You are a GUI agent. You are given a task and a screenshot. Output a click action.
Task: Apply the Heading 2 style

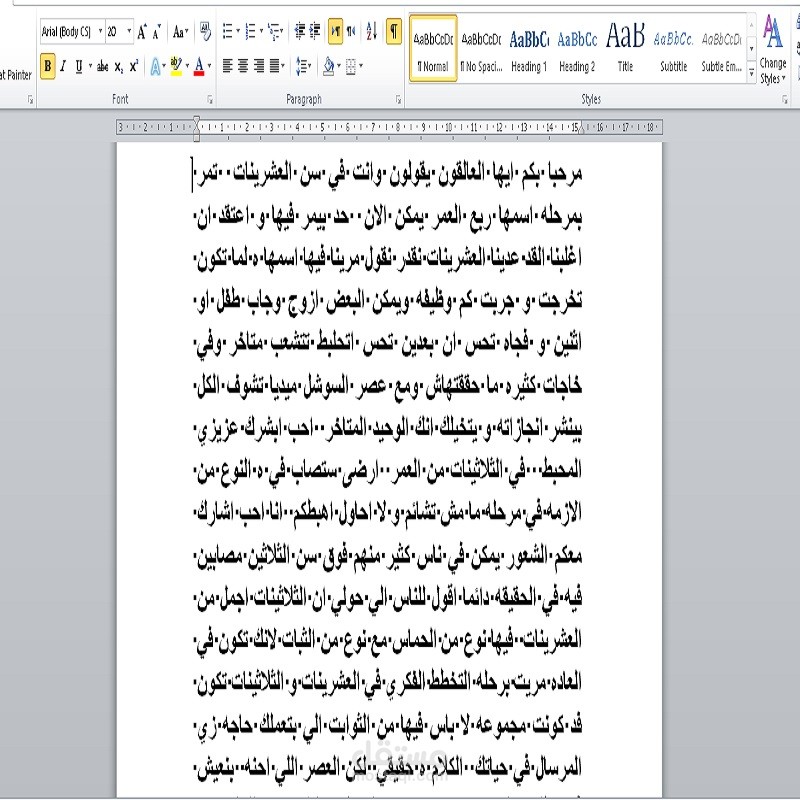[x=577, y=49]
